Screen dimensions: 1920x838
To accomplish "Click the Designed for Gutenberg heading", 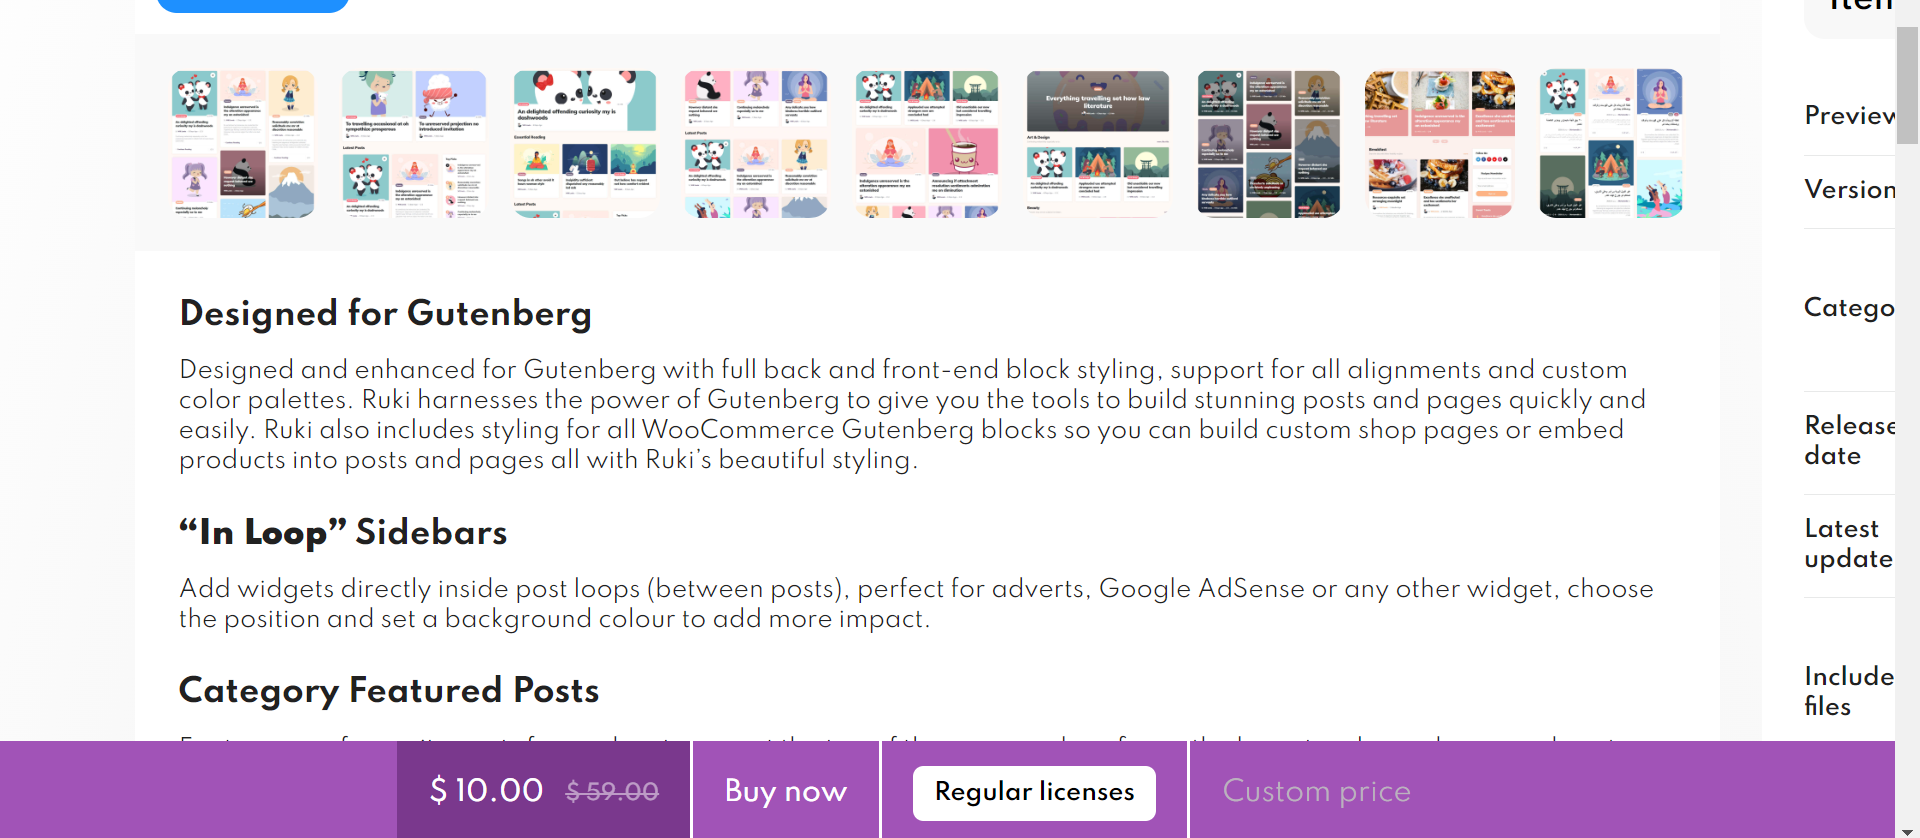I will 386,314.
